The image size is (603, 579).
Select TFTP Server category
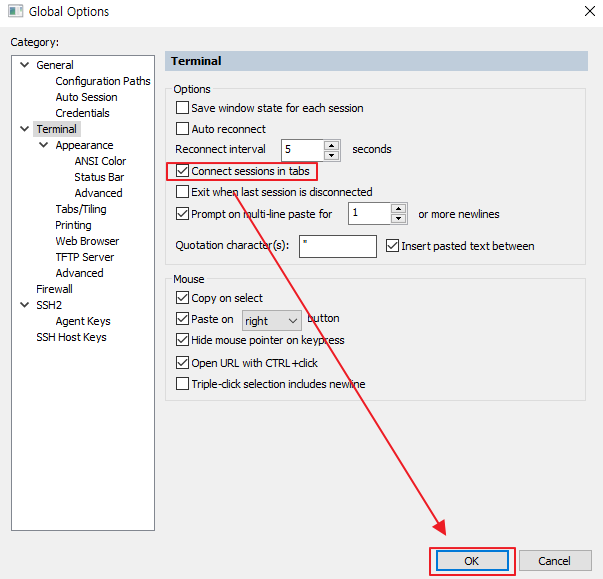pyautogui.click(x=85, y=257)
